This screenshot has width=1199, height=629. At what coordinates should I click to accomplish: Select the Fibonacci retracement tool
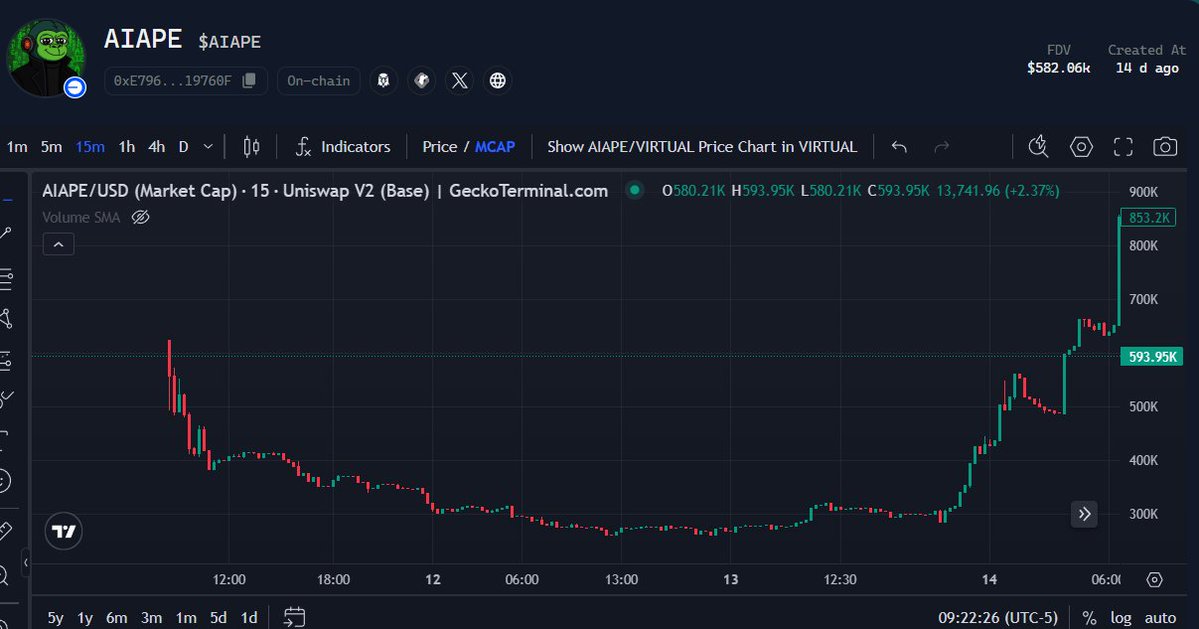6,279
